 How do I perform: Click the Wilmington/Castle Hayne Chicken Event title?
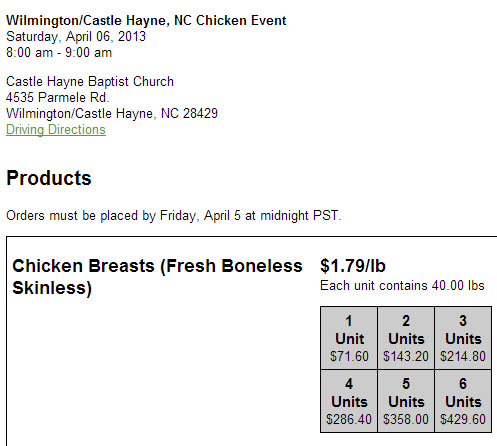pos(146,20)
